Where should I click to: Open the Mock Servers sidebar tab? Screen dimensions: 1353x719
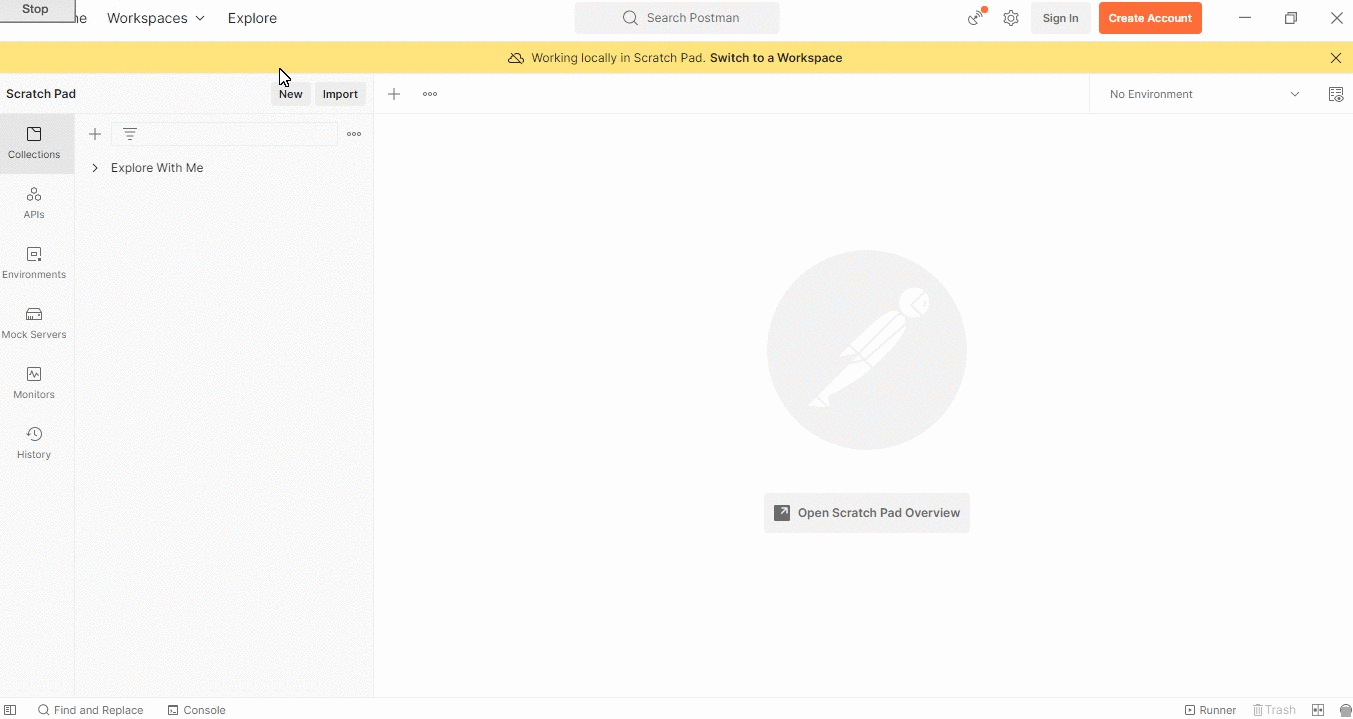click(34, 323)
